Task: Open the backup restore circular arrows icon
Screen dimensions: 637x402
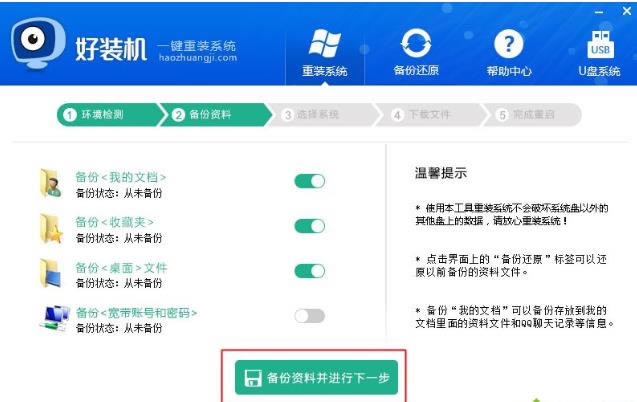Action: point(416,43)
